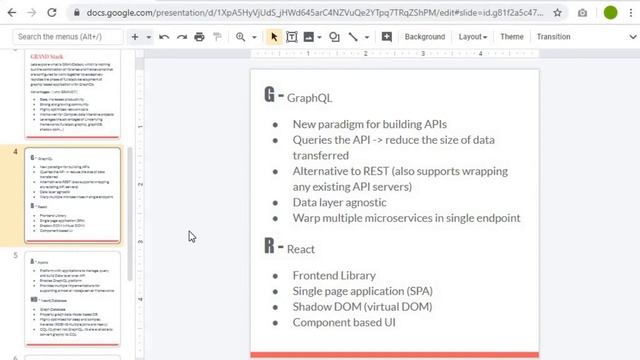The height and width of the screenshot is (360, 640).
Task: Click 'Queries the API' bullet text
Action: (393, 147)
